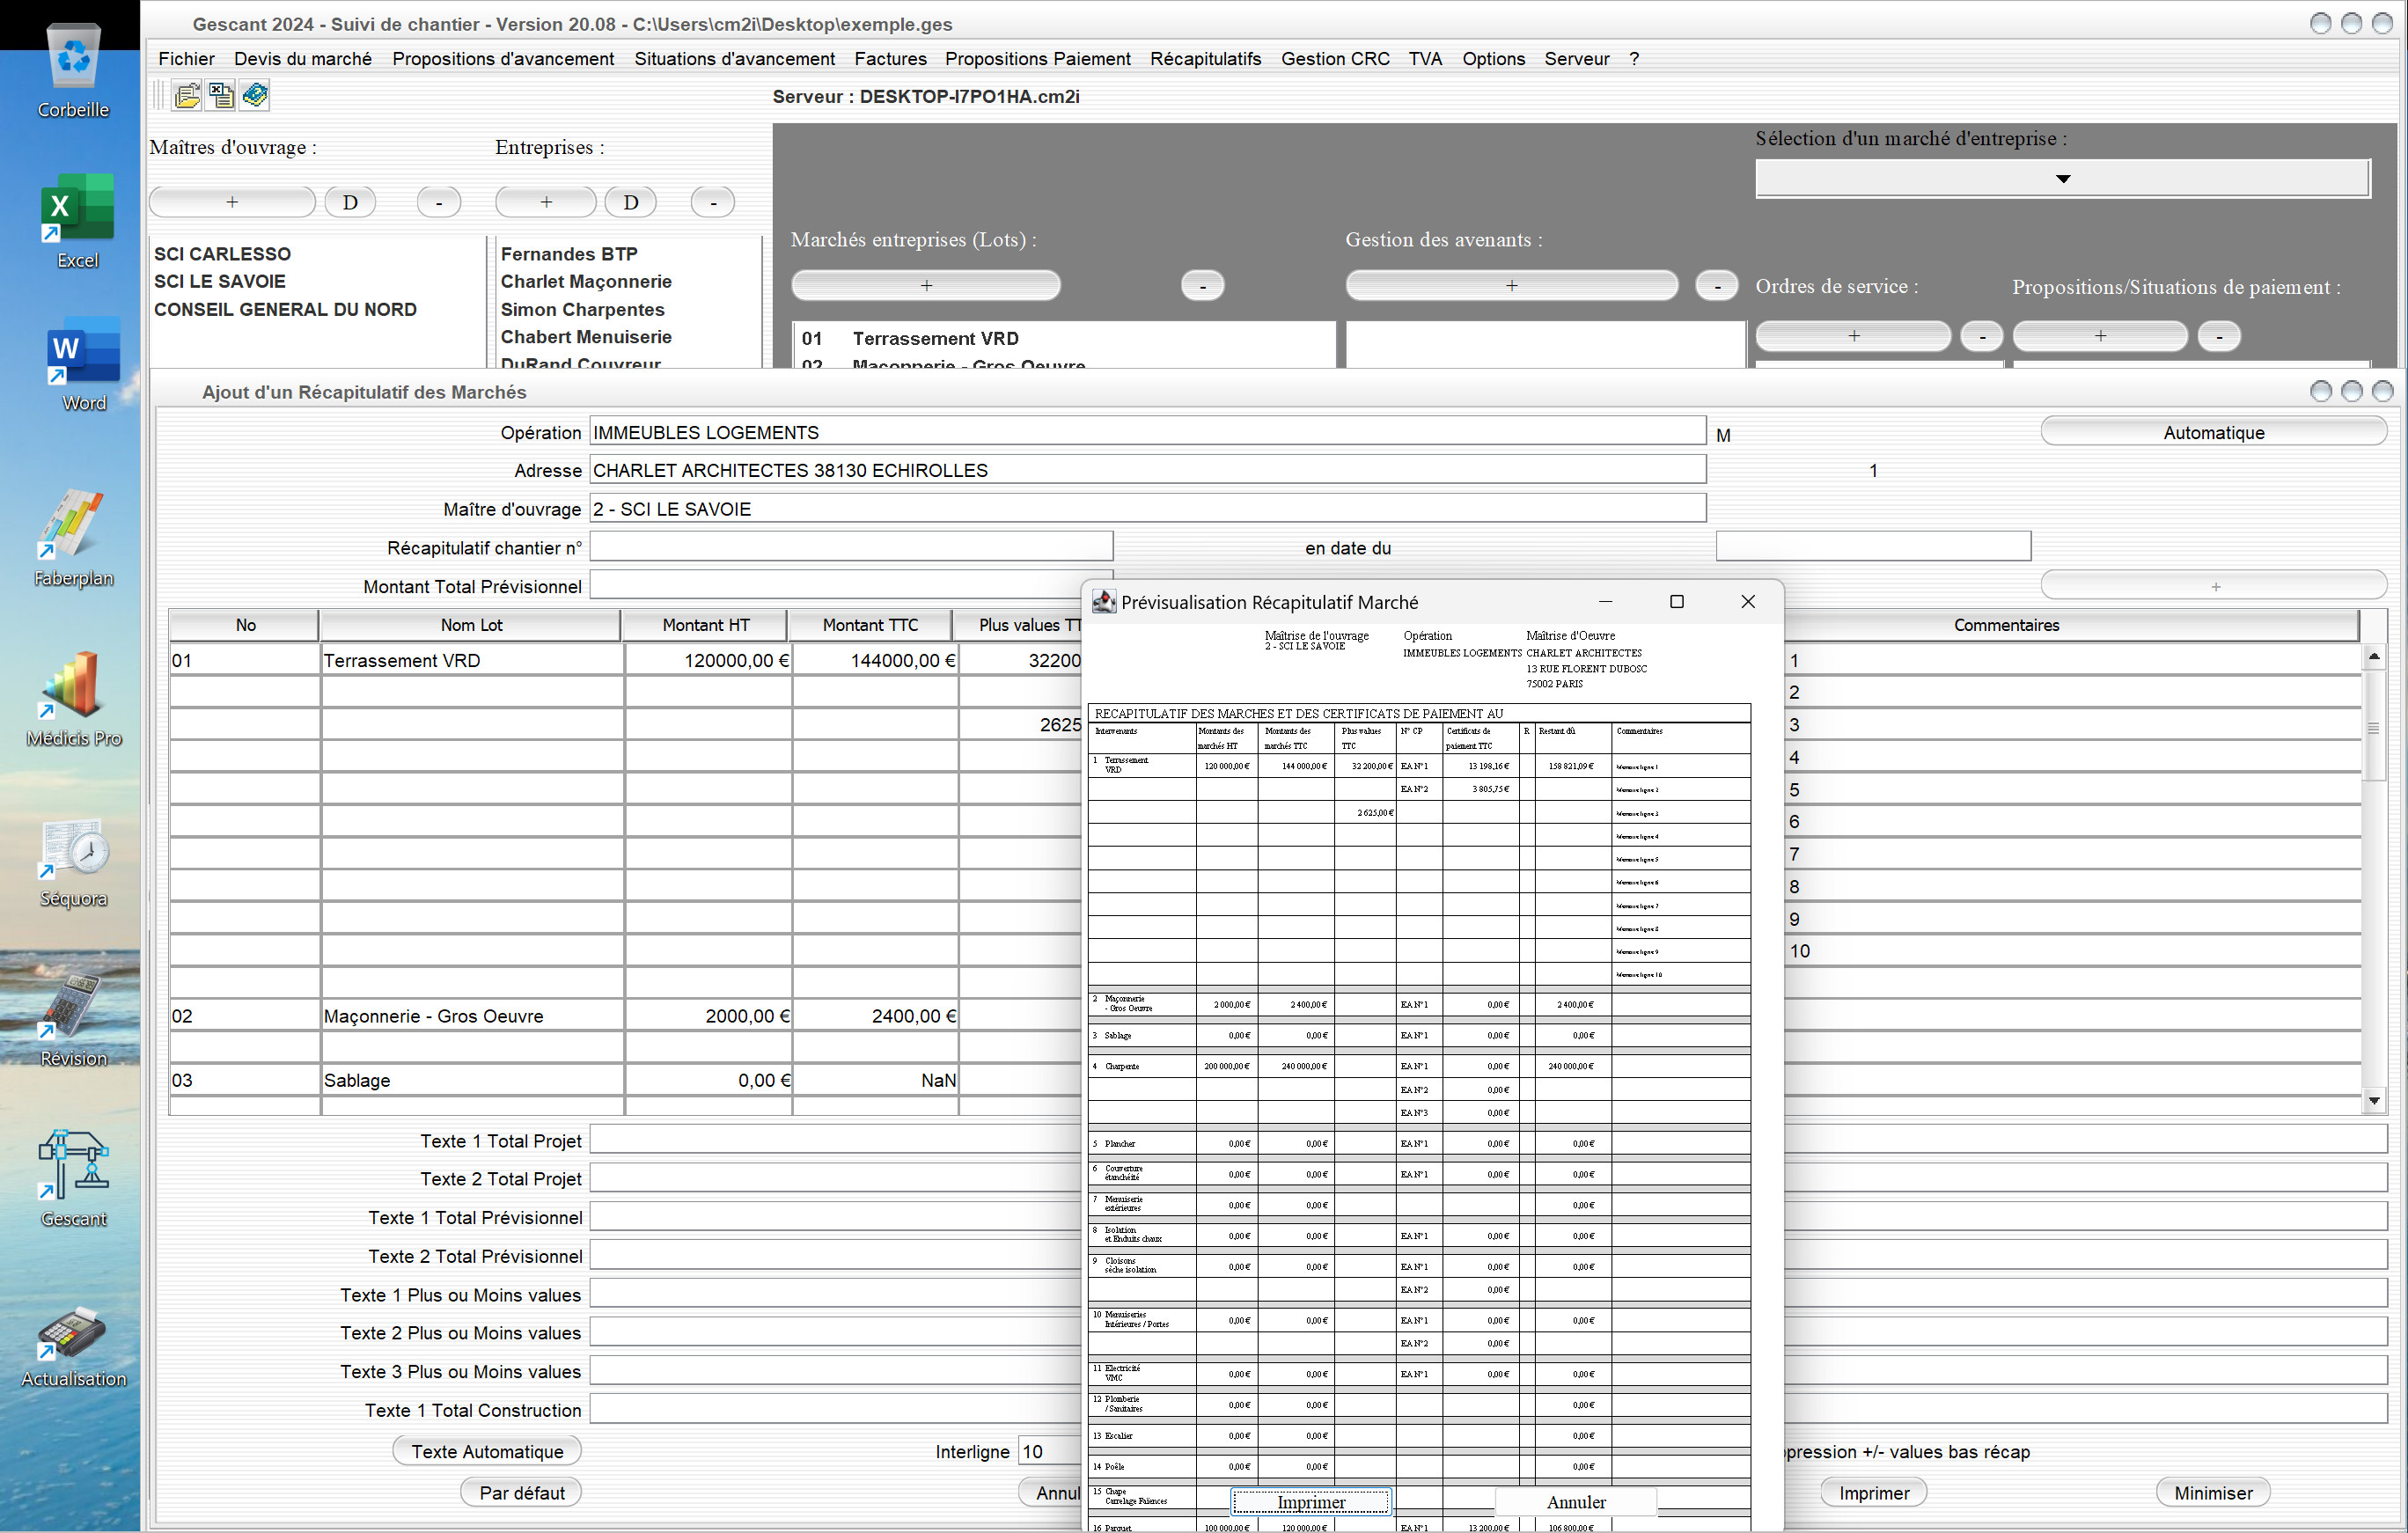Image resolution: width=2408 pixels, height=1533 pixels.
Task: Click the lots table scrollbar up arrow
Action: tap(2374, 657)
